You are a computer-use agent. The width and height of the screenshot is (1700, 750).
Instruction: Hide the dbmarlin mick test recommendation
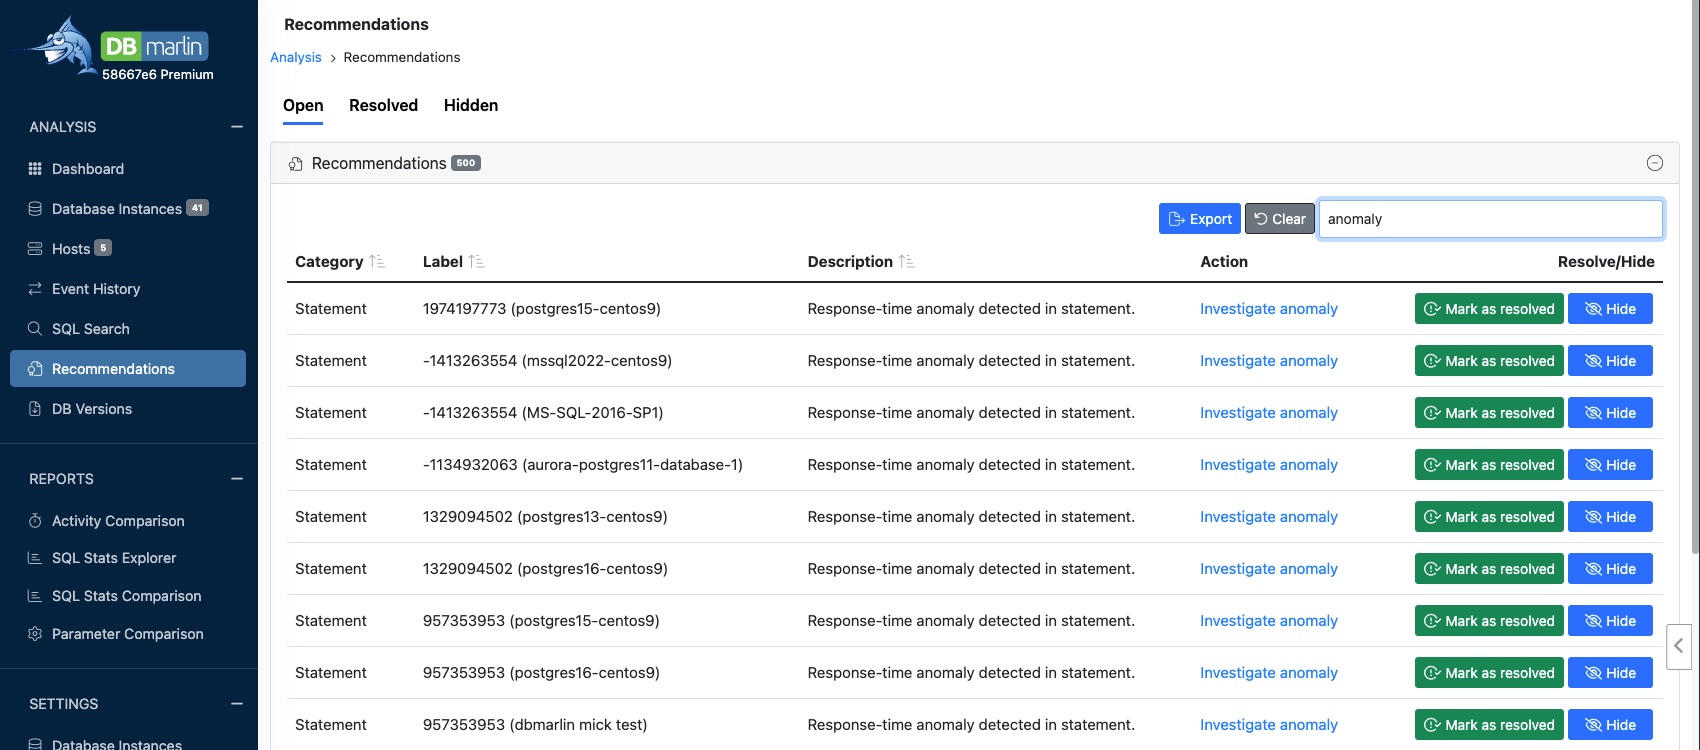click(x=1610, y=725)
